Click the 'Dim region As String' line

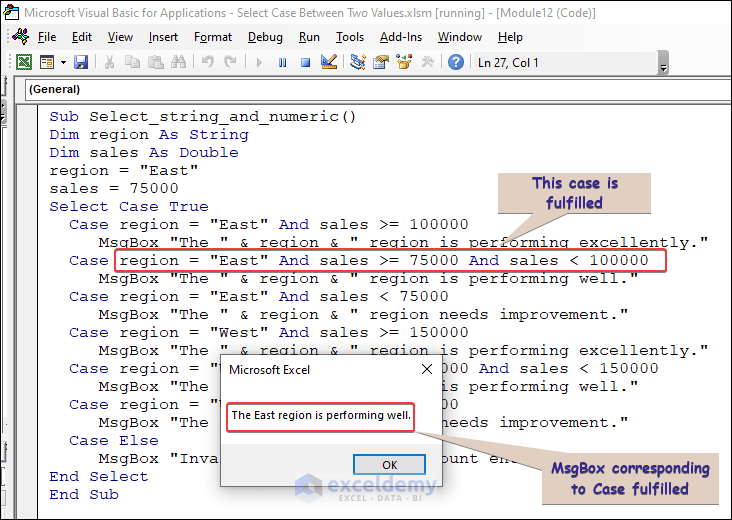pyautogui.click(x=149, y=134)
